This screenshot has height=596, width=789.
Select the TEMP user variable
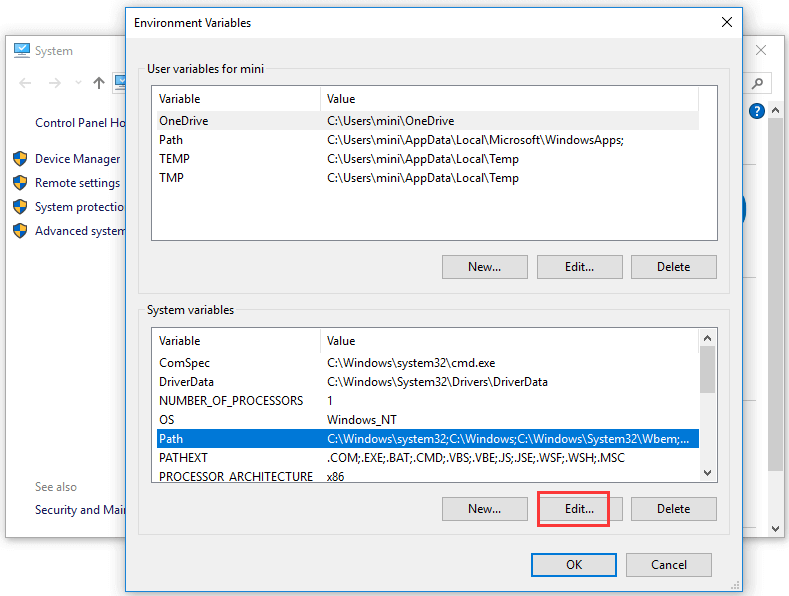[x=428, y=159]
